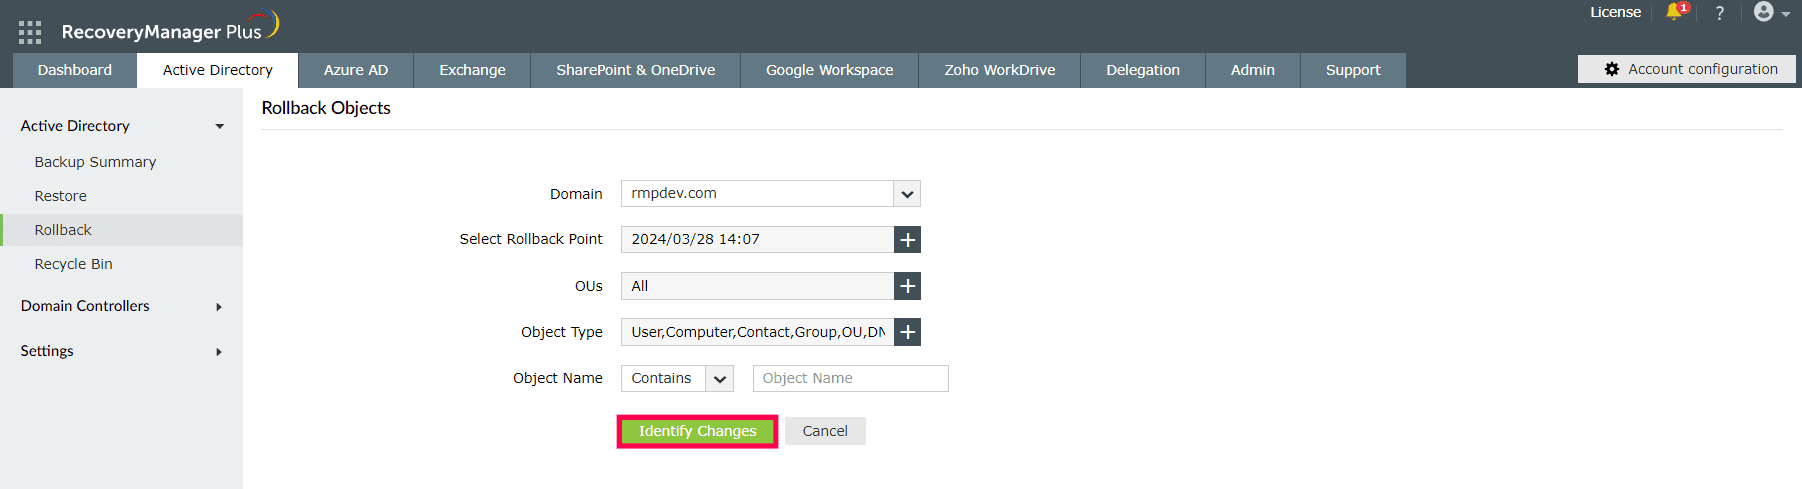Select the Active Directory tab

[x=218, y=70]
